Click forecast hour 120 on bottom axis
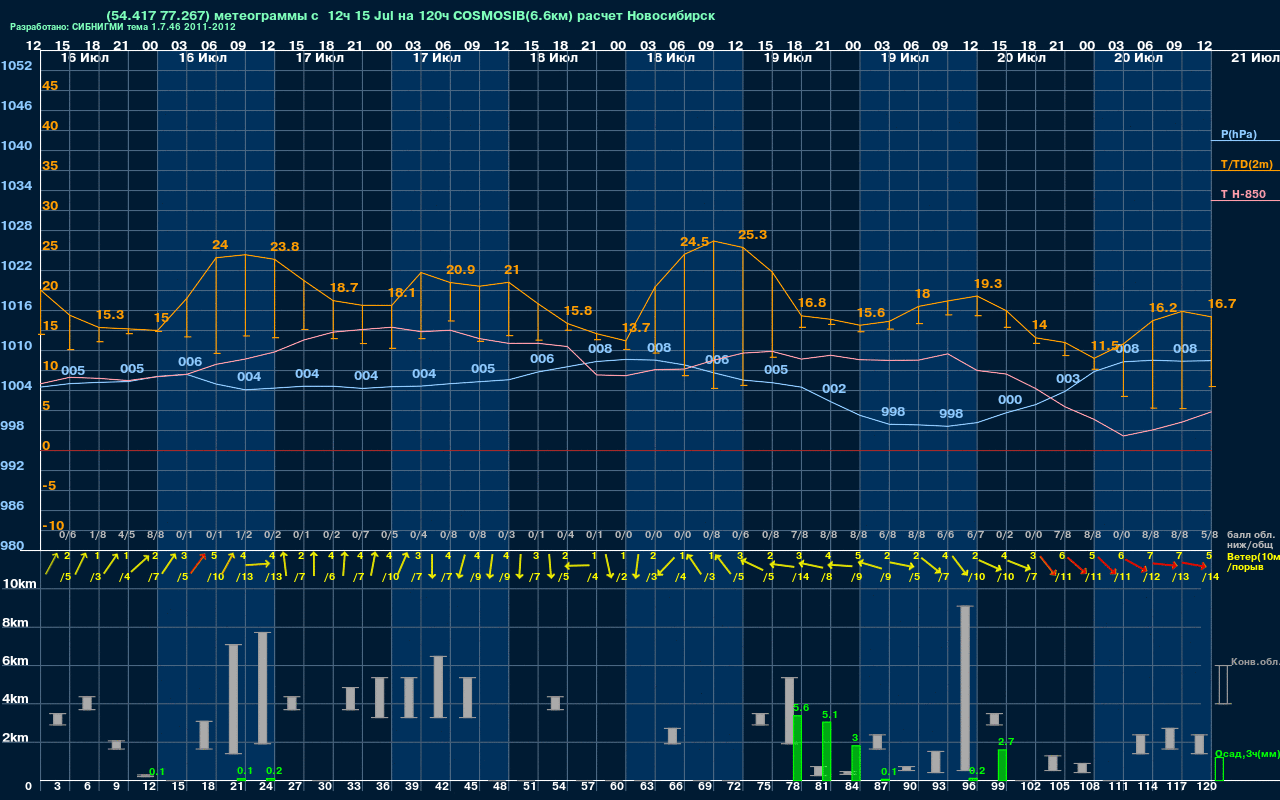Viewport: 1280px width, 800px height. tap(1207, 788)
